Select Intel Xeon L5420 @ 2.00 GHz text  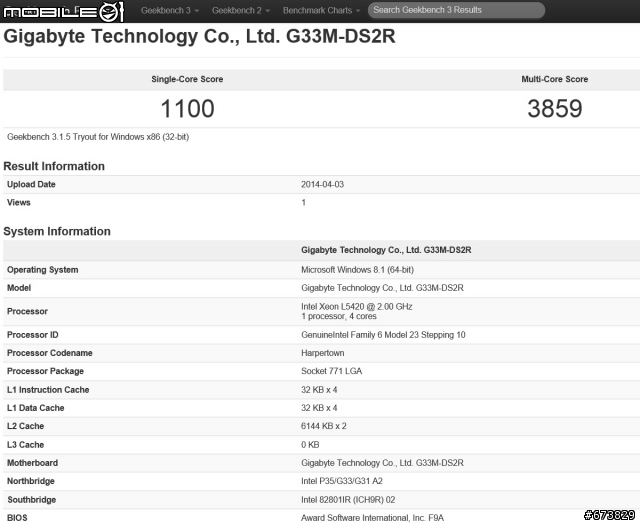[x=357, y=306]
